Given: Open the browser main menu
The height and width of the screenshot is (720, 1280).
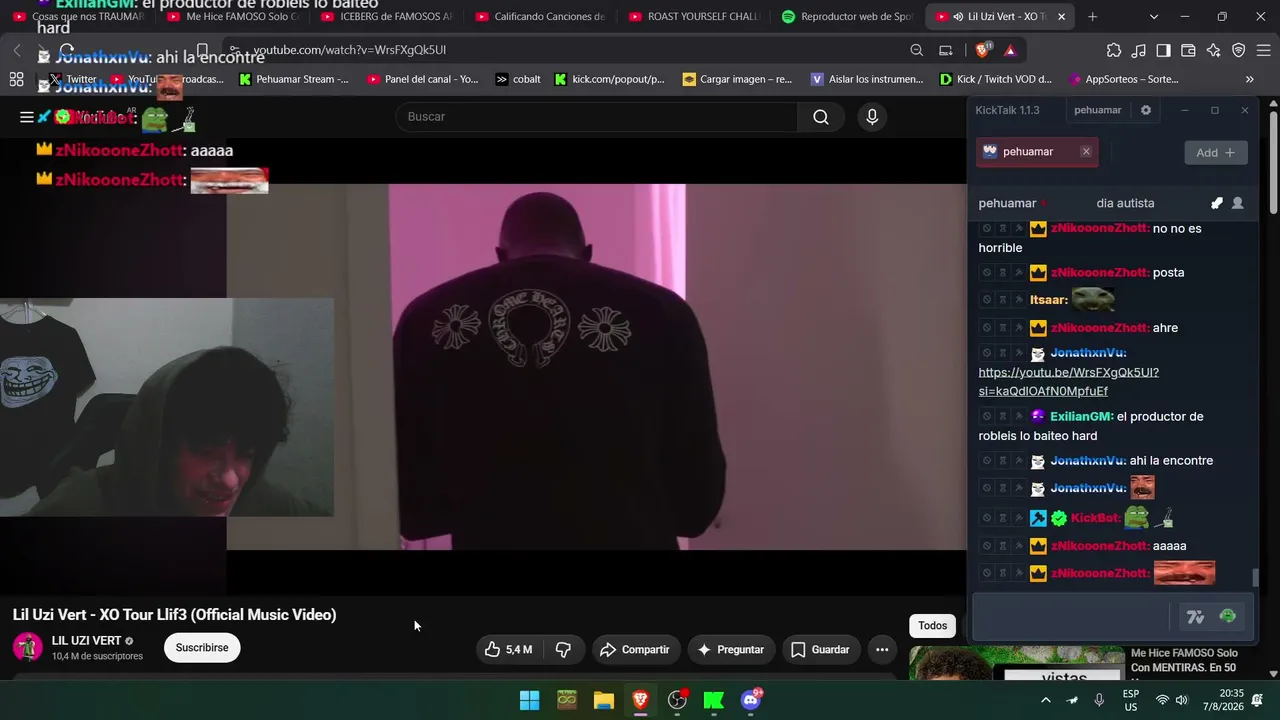Looking at the screenshot, I should (1264, 50).
